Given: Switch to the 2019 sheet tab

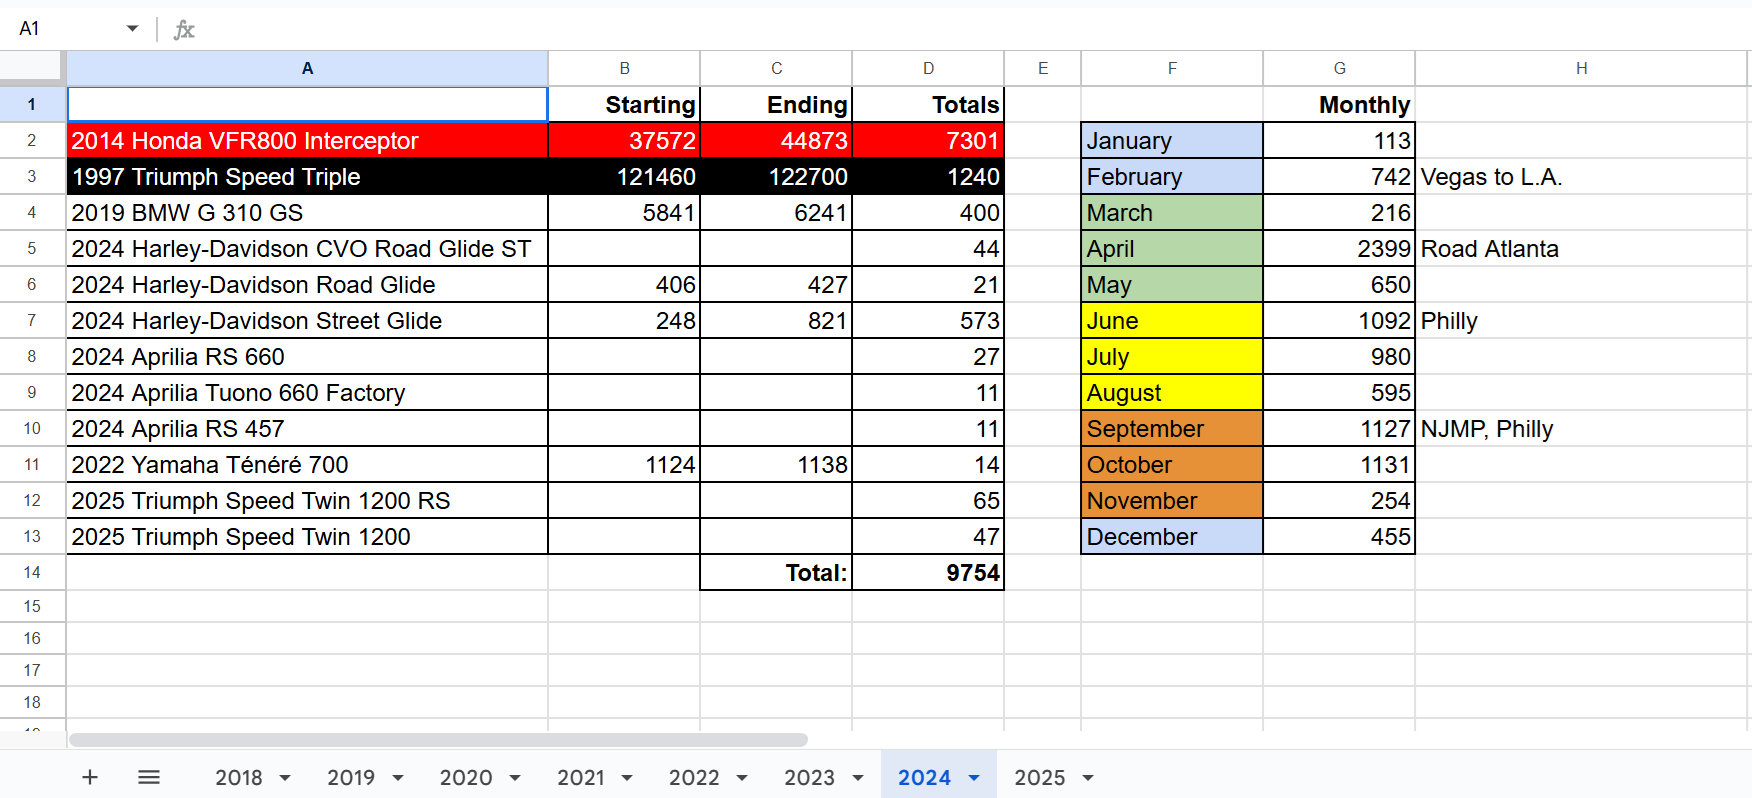Looking at the screenshot, I should (351, 778).
